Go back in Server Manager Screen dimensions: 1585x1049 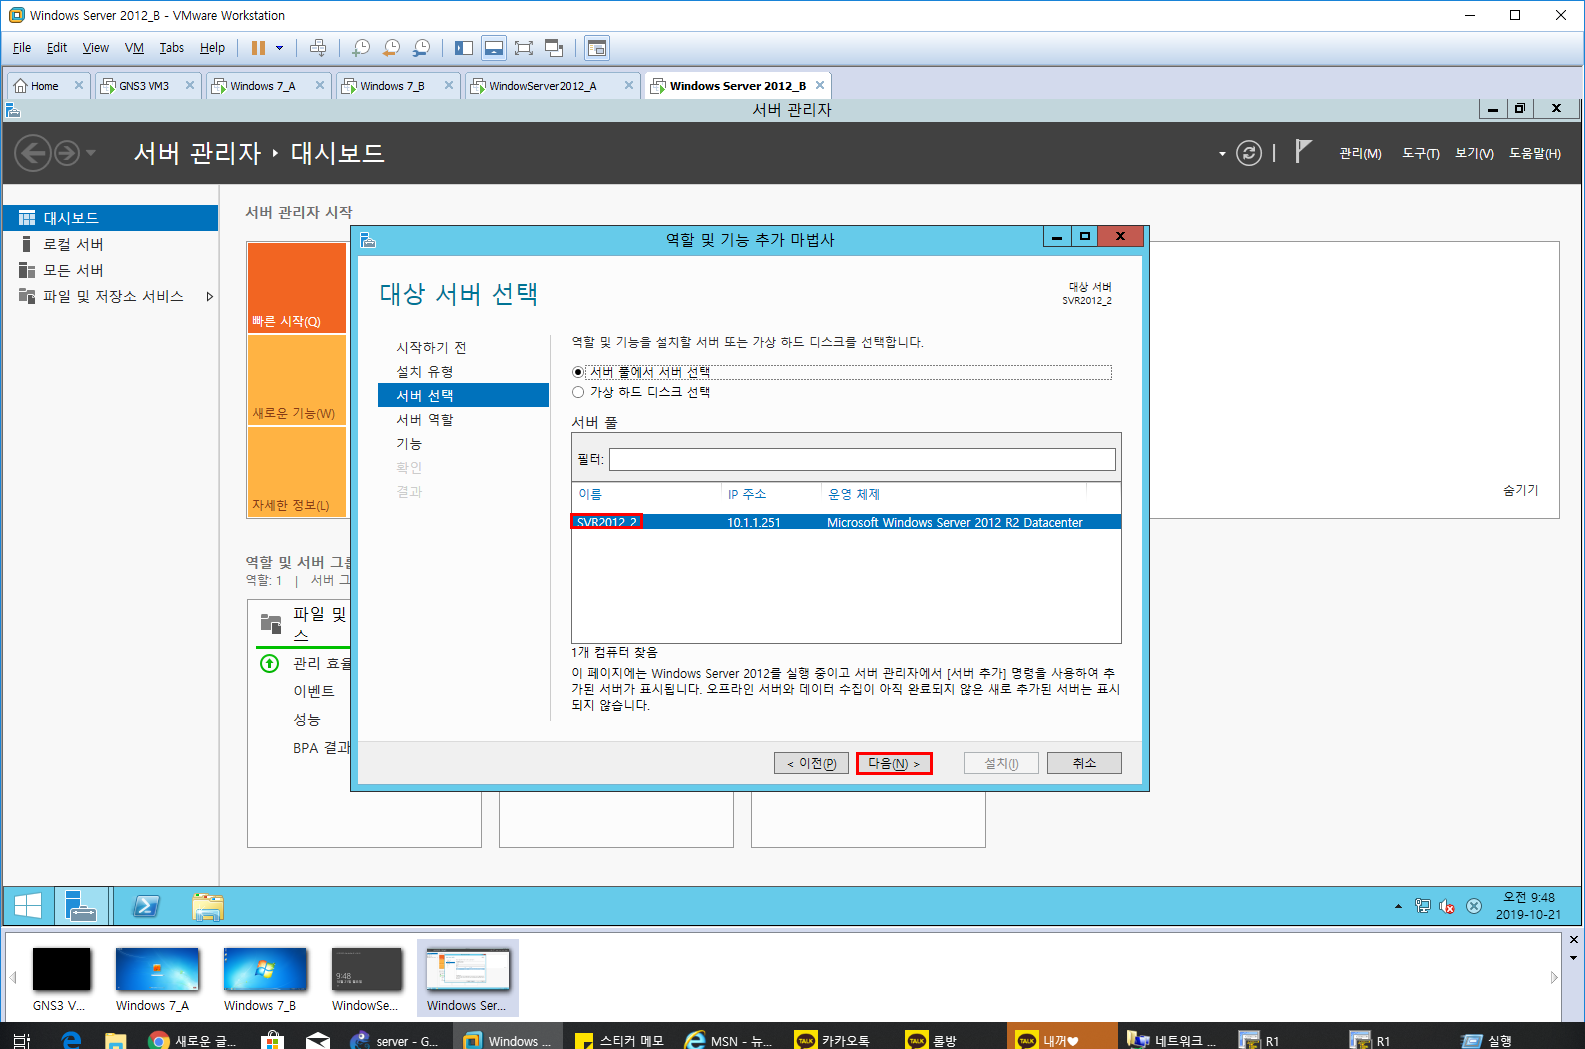(33, 153)
